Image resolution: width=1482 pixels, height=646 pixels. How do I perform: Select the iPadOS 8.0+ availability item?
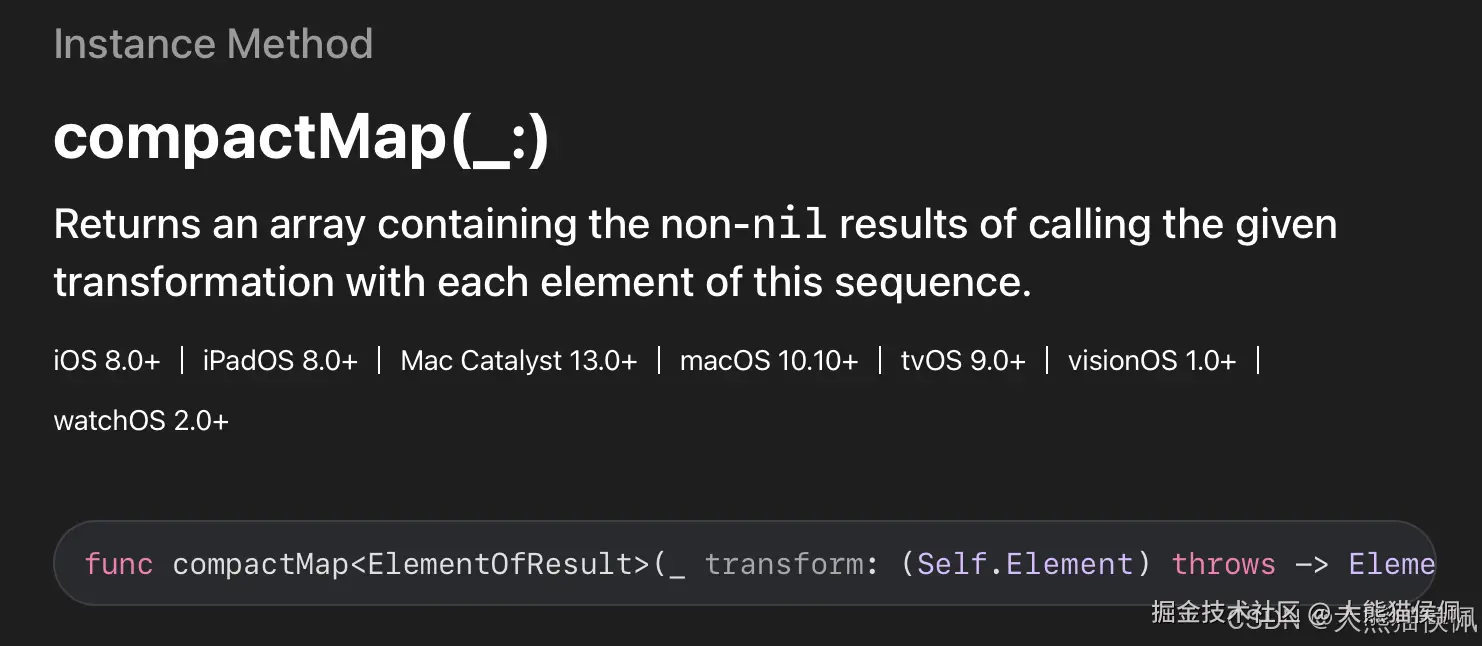[280, 361]
